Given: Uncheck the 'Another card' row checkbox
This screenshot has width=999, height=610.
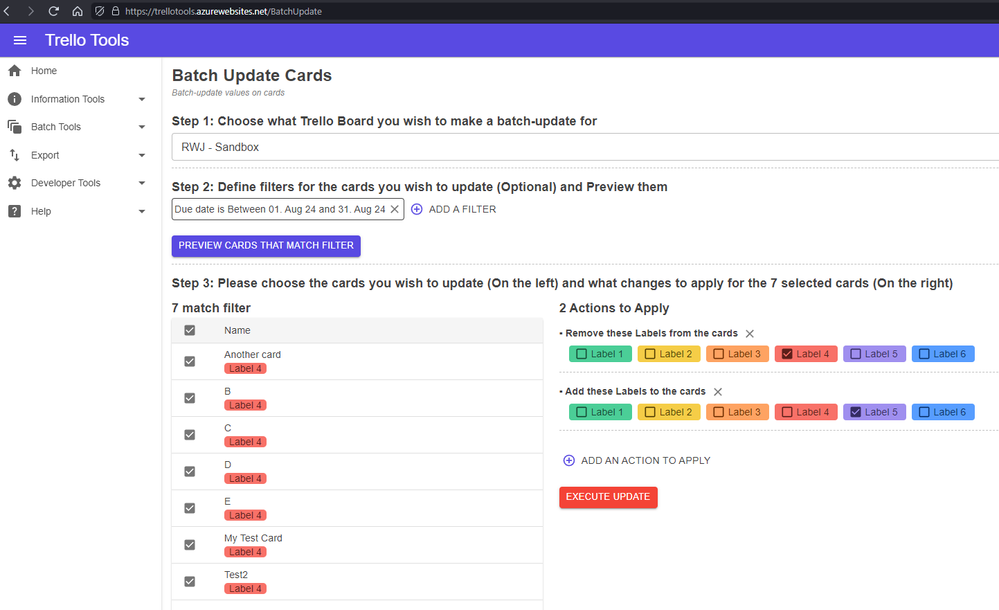Looking at the screenshot, I should [189, 361].
